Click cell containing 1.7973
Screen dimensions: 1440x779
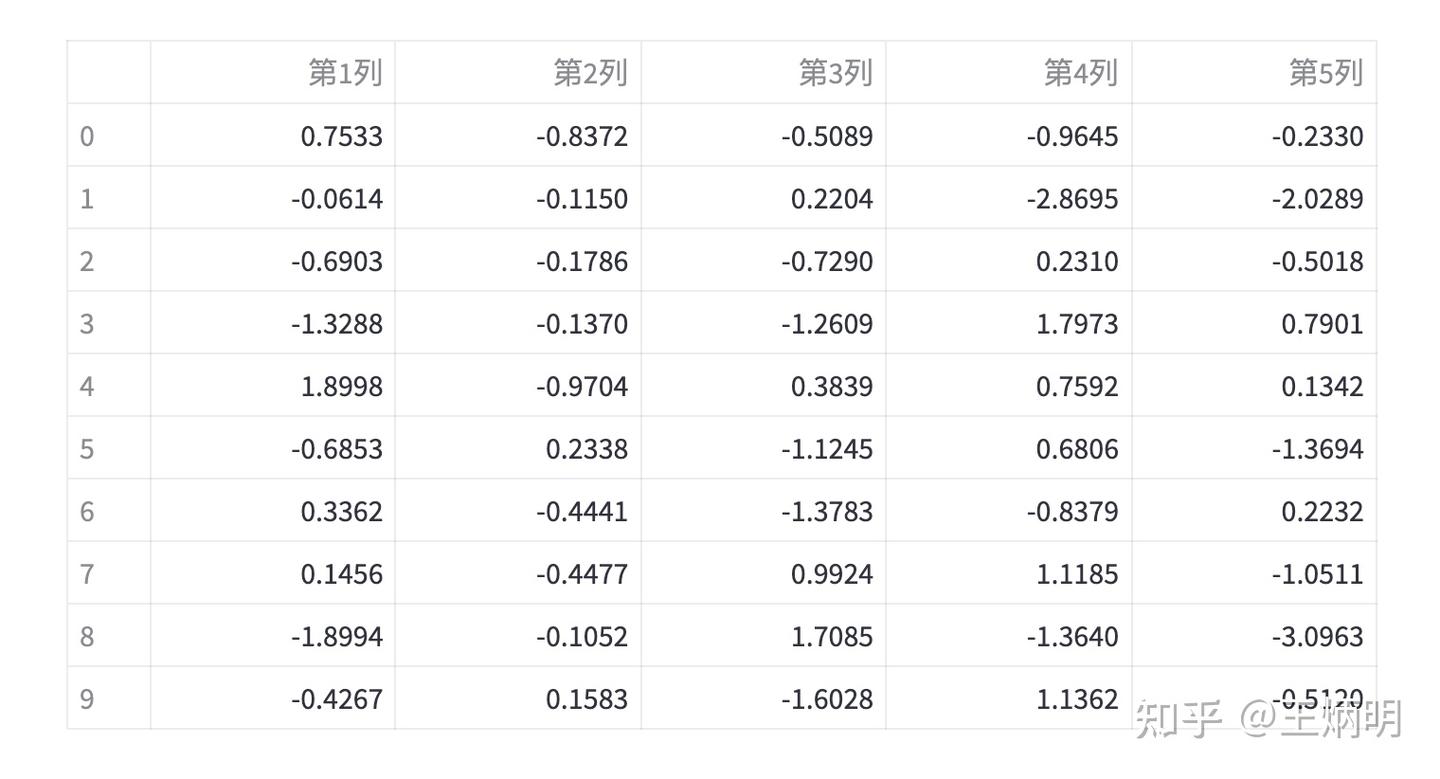[x=1009, y=323]
